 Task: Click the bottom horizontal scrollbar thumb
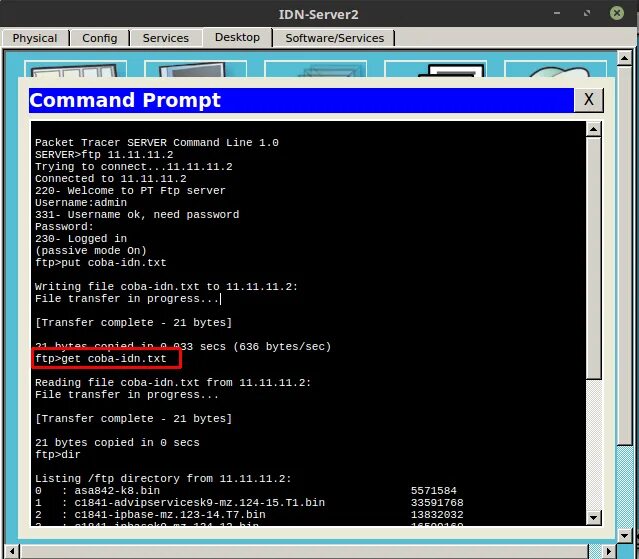click(x=304, y=552)
